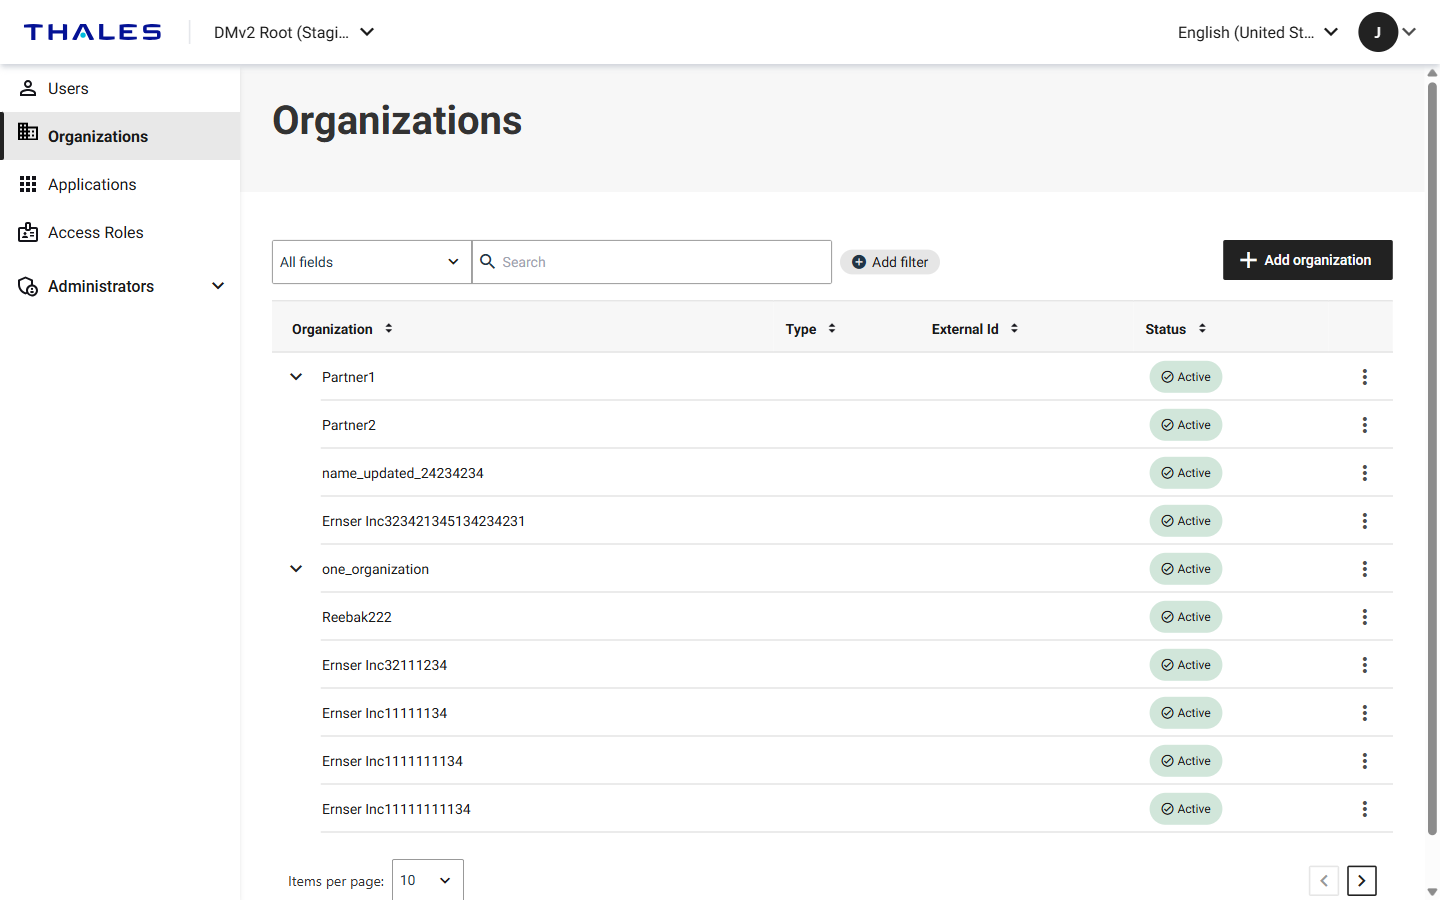This screenshot has width=1440, height=900.
Task: Collapse the Partner1 row chevron
Action: point(296,377)
